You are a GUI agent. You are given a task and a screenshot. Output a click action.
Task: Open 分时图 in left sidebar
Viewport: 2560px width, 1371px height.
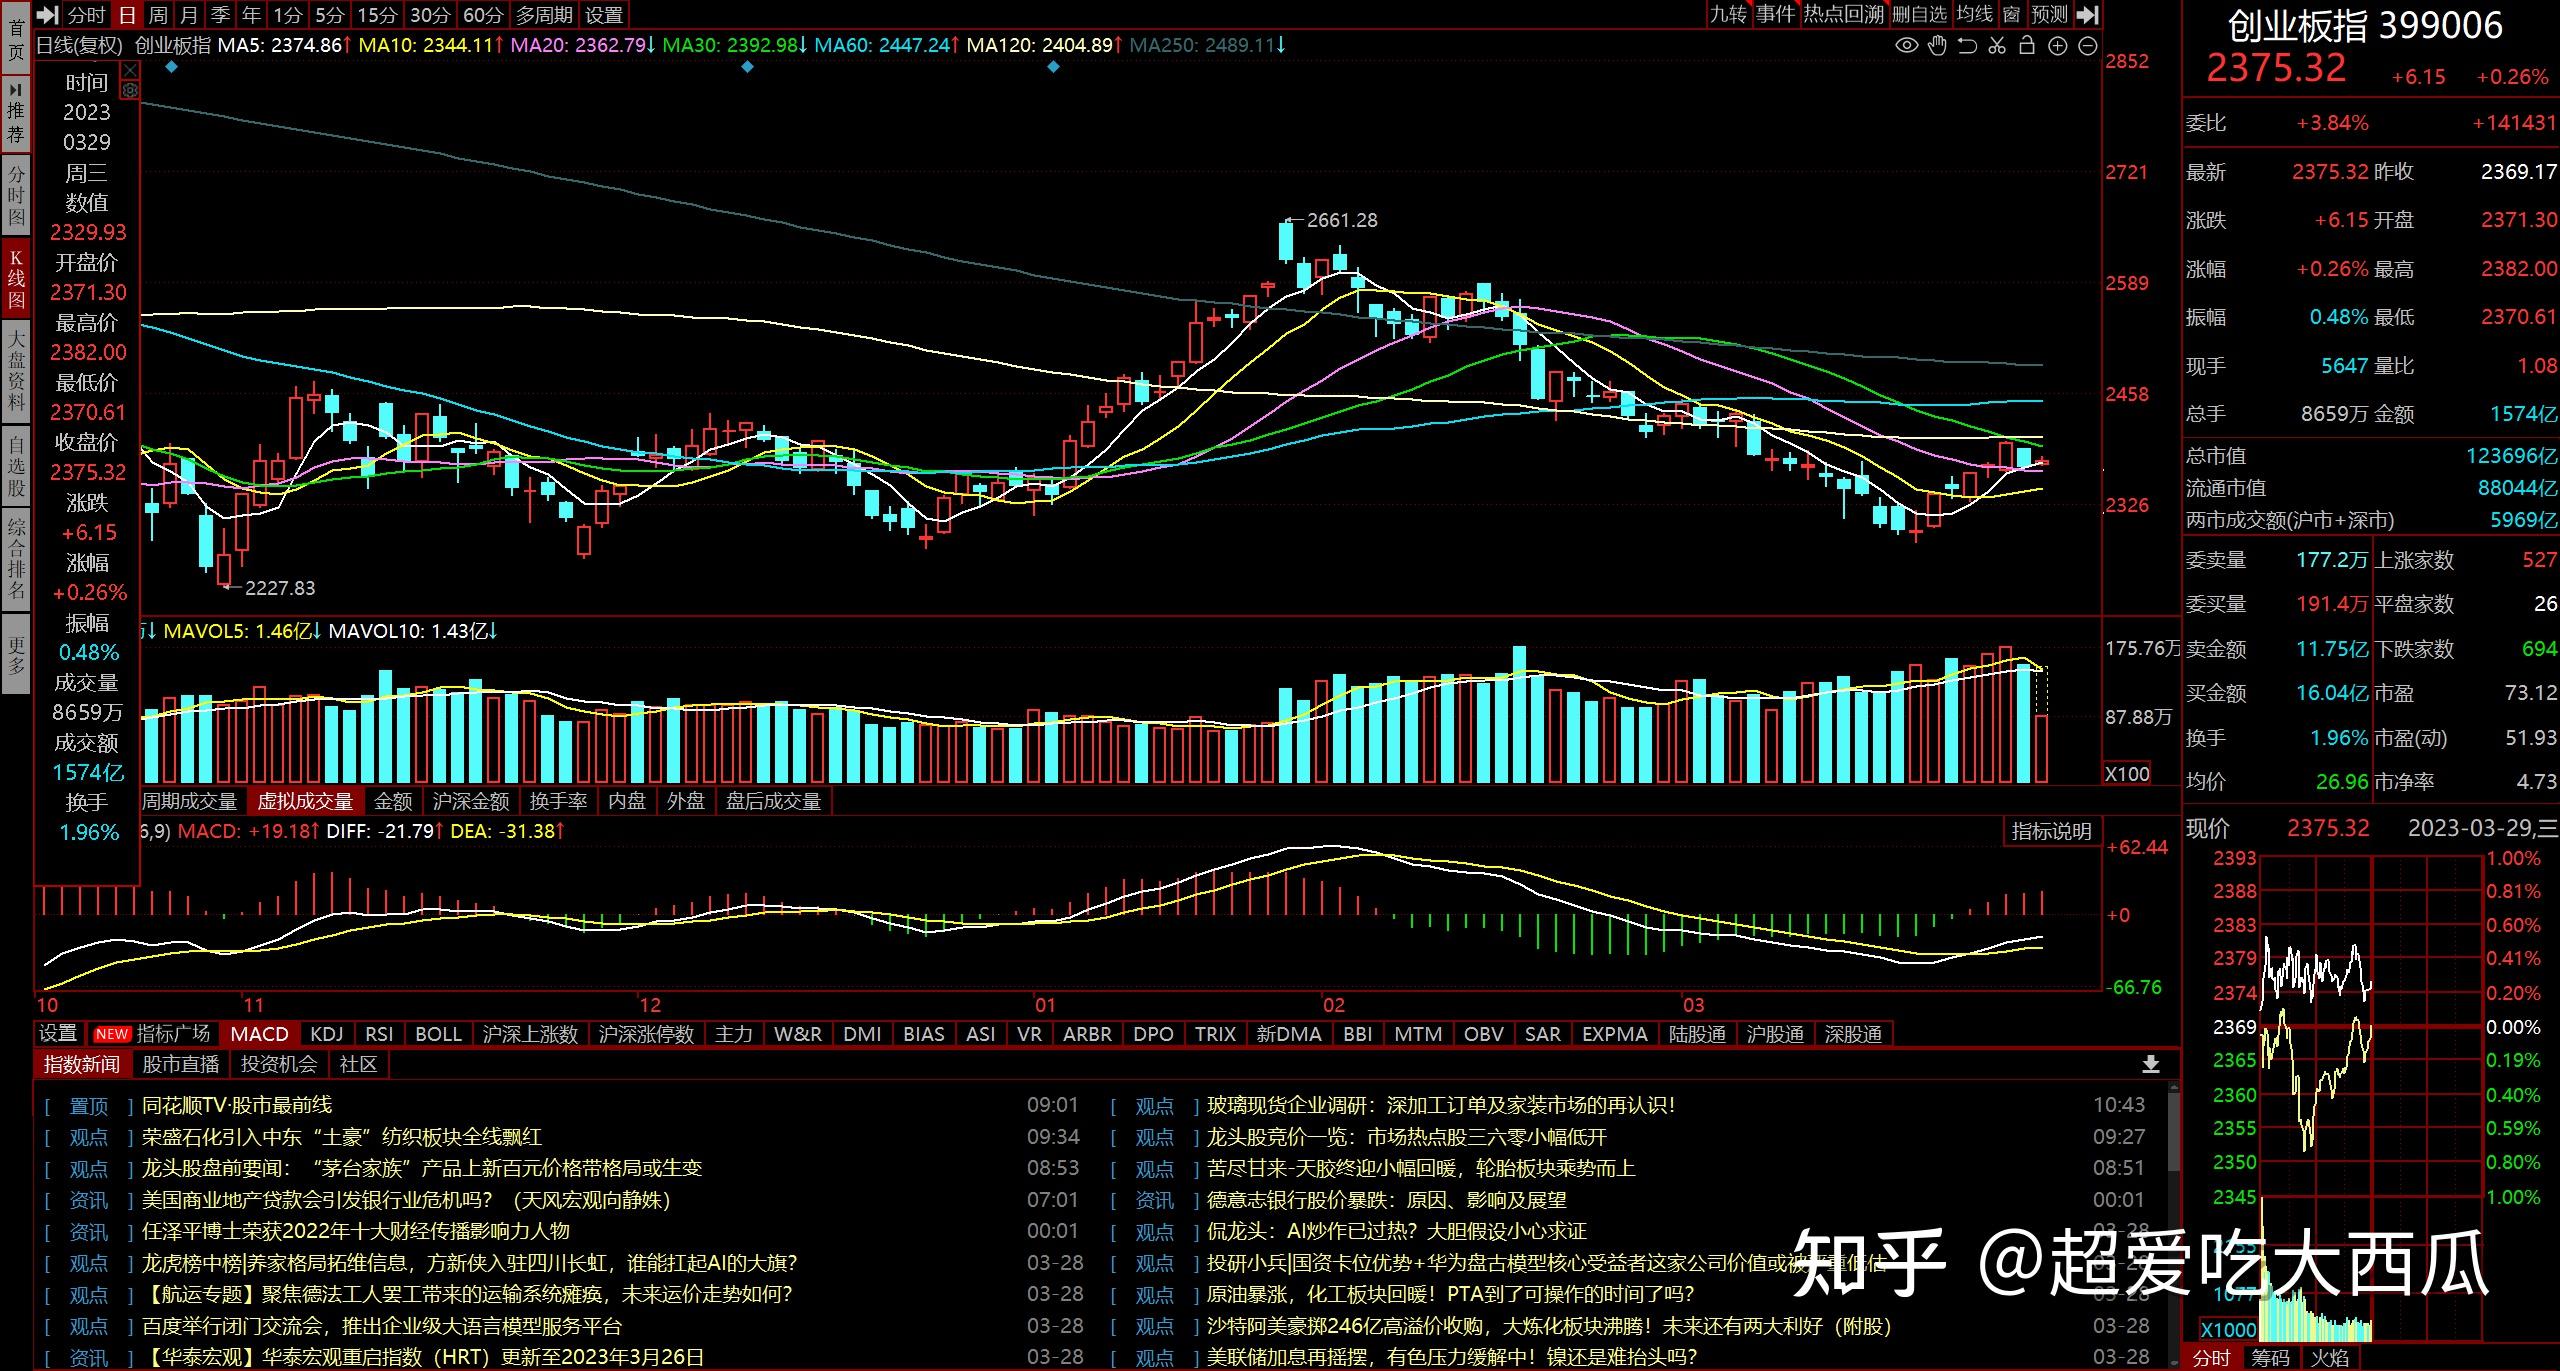click(x=16, y=196)
